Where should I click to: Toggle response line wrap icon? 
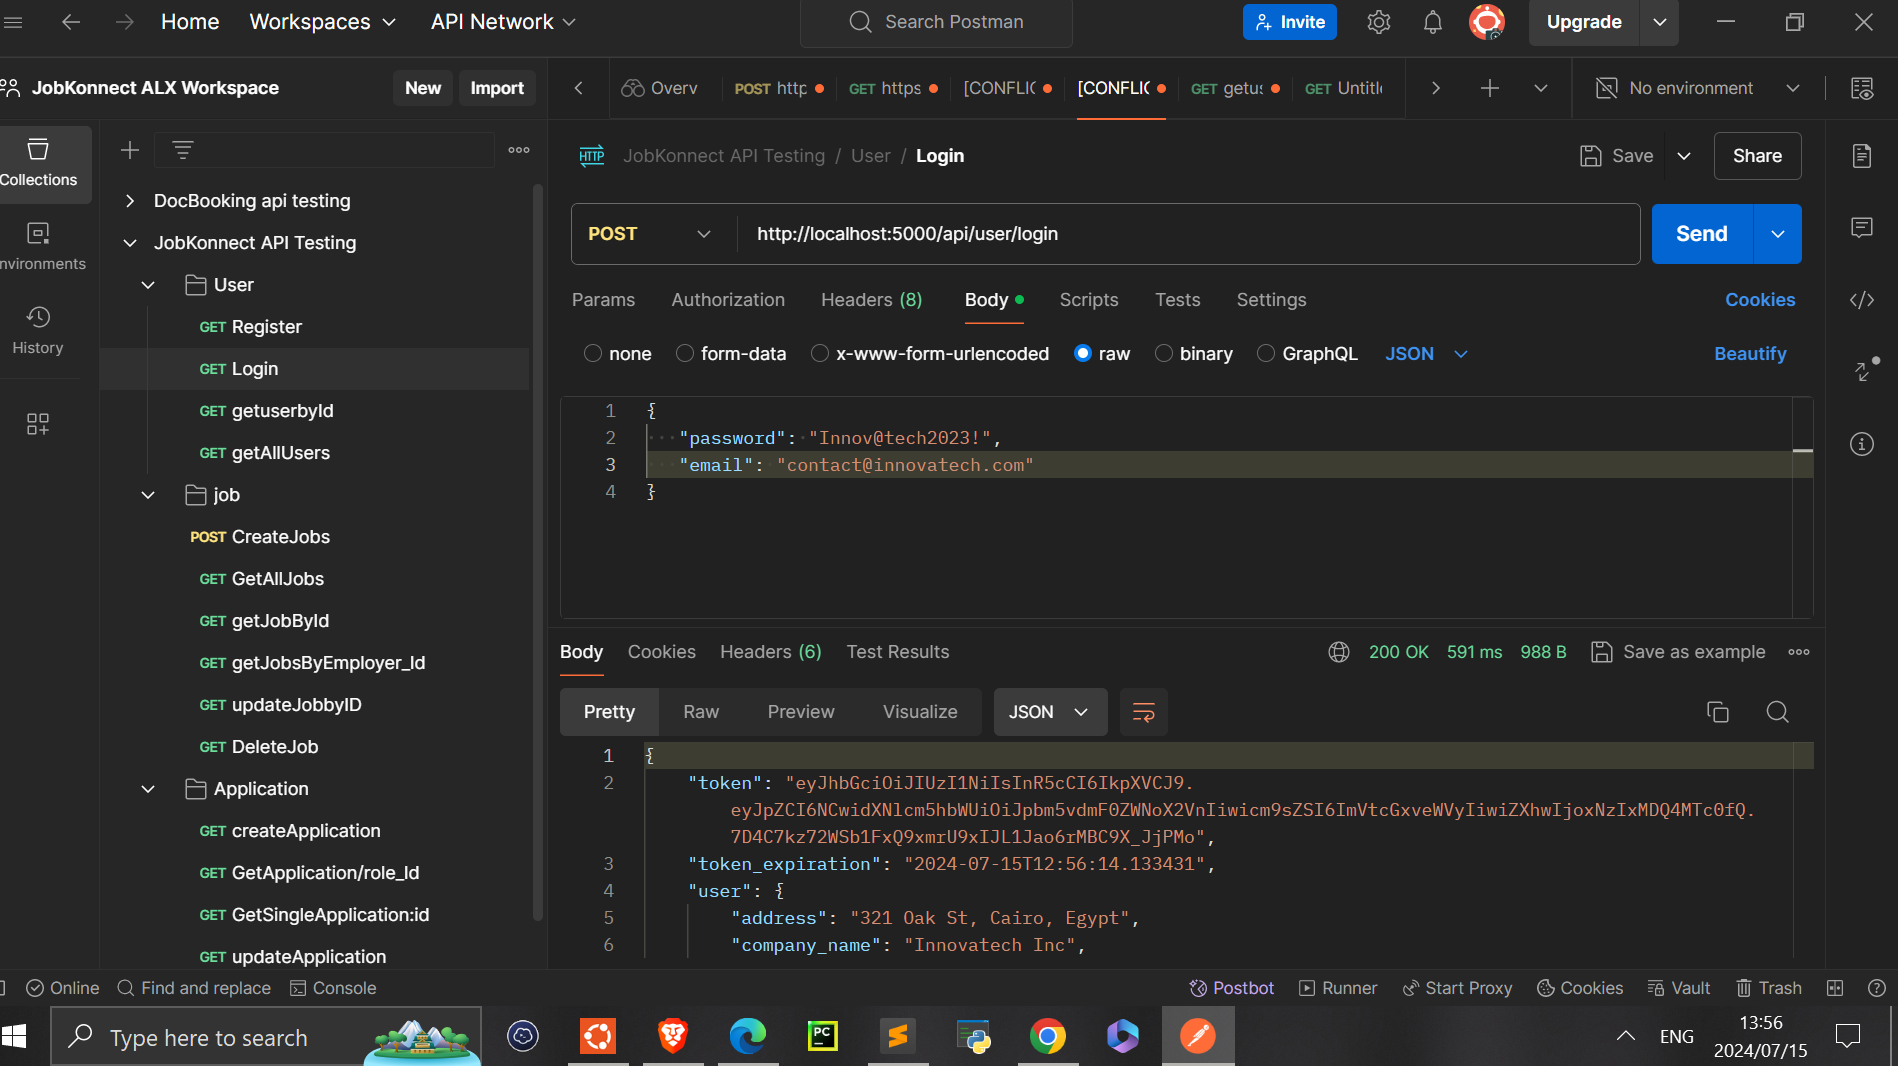(x=1144, y=712)
